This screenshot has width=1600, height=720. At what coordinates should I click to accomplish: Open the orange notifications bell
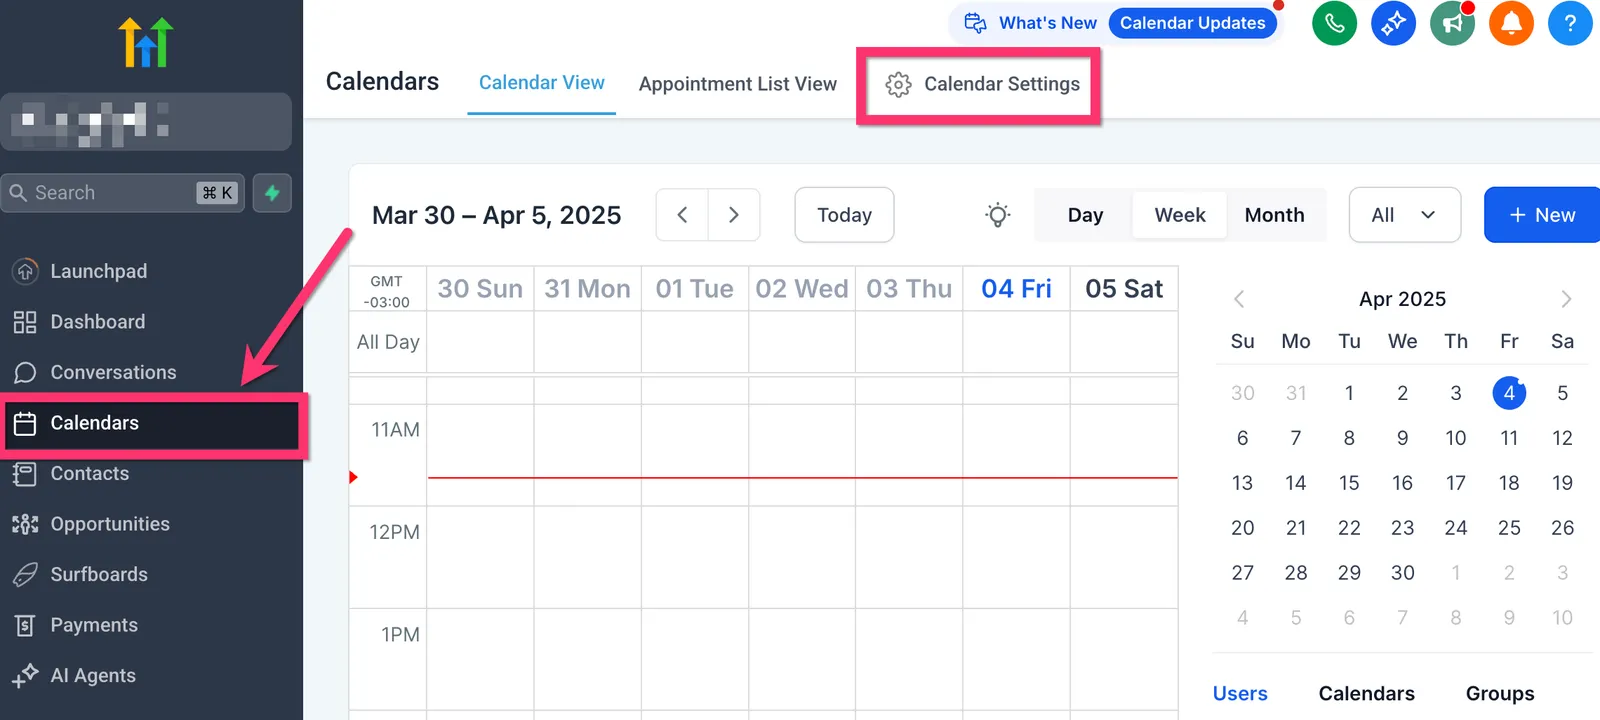tap(1511, 23)
